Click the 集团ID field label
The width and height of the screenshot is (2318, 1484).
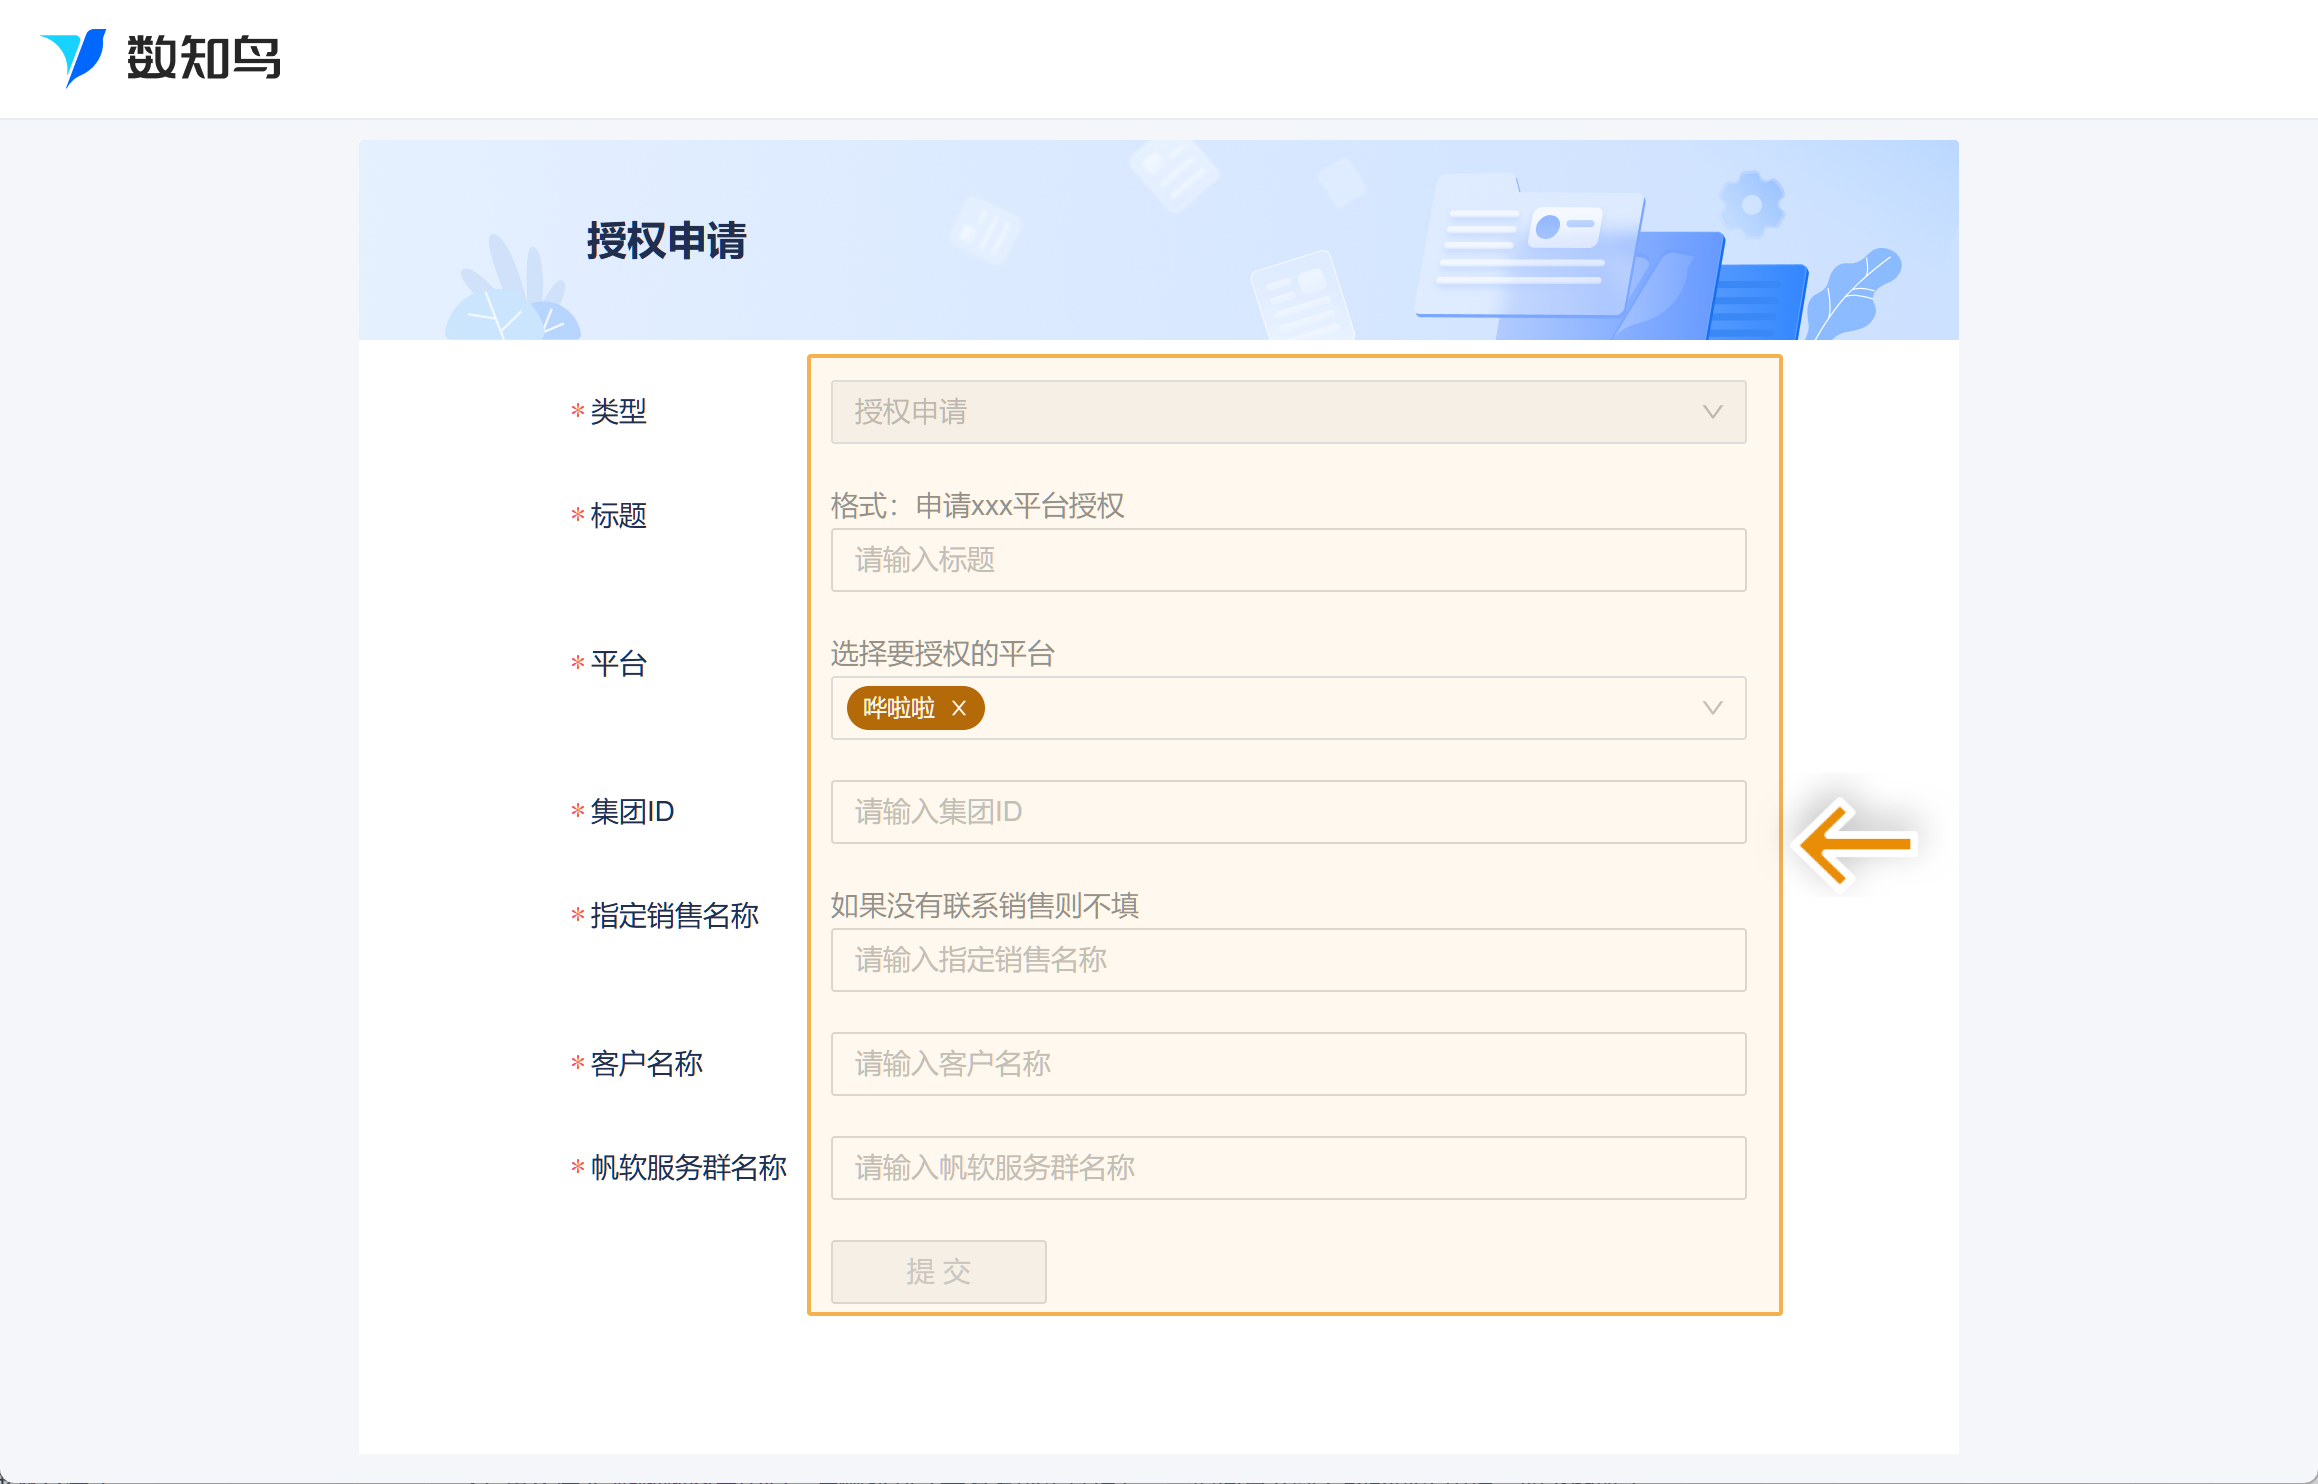631,812
